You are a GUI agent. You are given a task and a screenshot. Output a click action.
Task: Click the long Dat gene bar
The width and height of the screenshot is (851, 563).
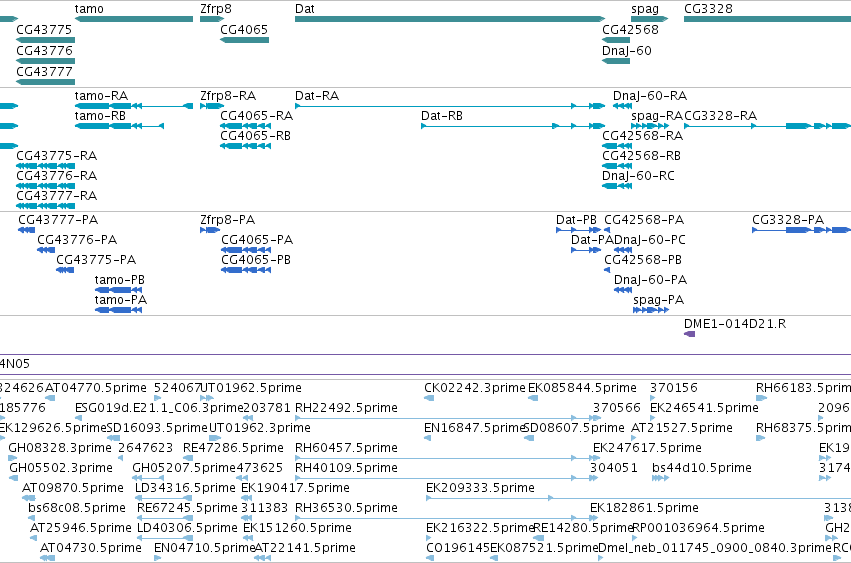450,19
